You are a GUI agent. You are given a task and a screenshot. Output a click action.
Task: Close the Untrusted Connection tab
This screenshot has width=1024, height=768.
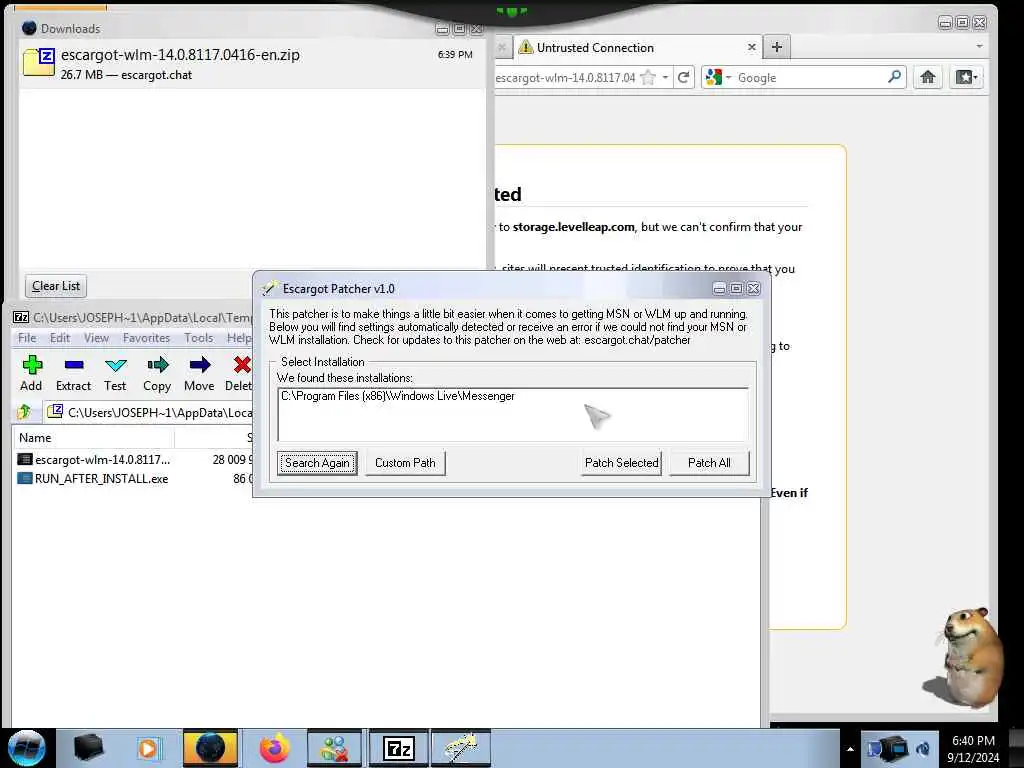[752, 47]
